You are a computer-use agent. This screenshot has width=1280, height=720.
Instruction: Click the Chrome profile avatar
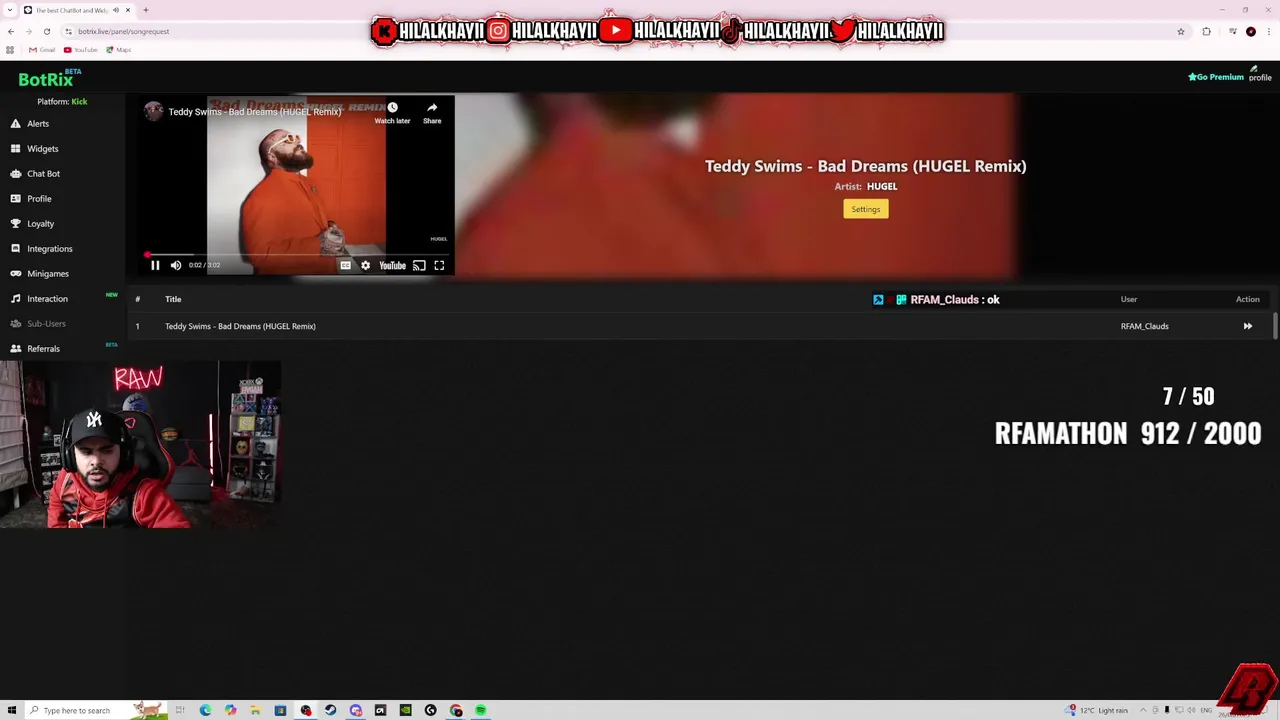(x=1250, y=31)
